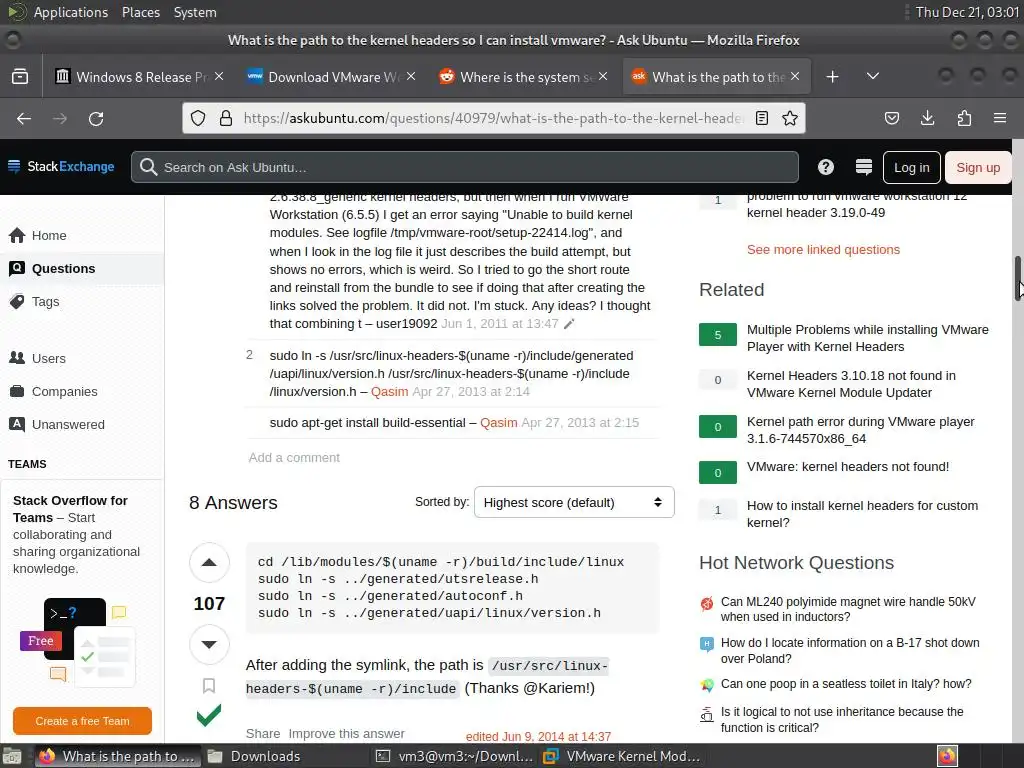Open Kernel path error during VMware player question
1024x768 pixels.
(861, 430)
